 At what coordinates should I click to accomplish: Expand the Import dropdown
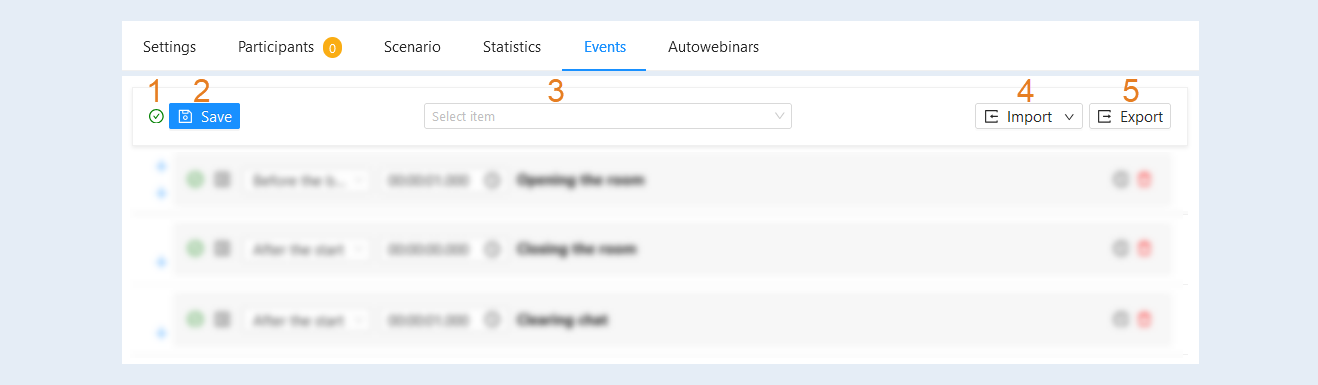click(1029, 117)
